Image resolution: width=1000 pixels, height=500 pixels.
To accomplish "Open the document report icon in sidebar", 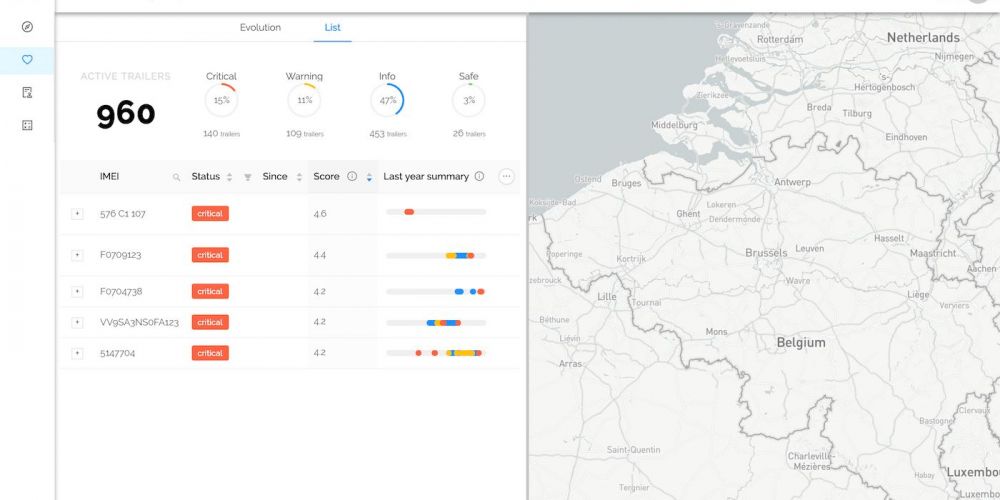I will click(27, 92).
